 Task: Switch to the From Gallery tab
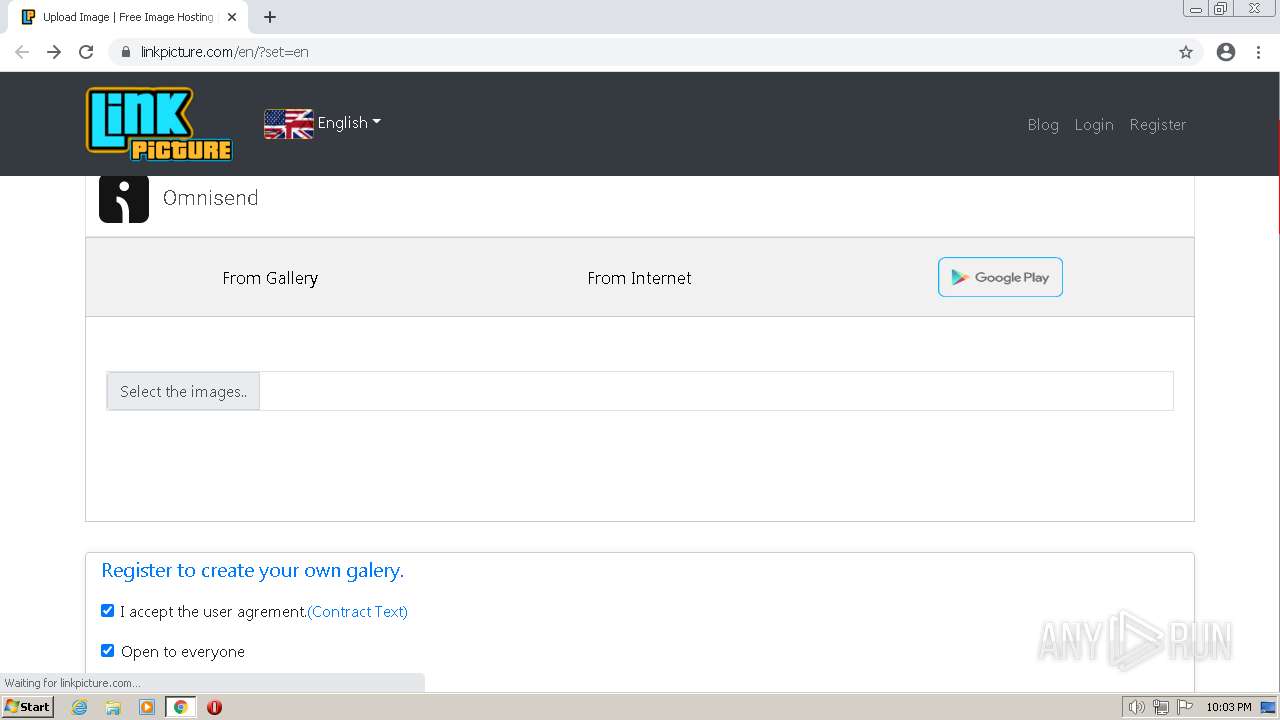pyautogui.click(x=270, y=278)
